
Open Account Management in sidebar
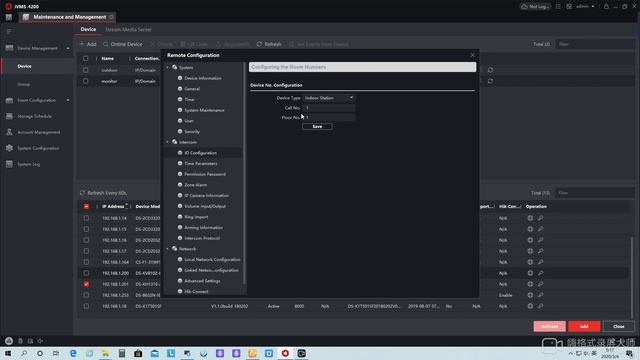click(38, 132)
